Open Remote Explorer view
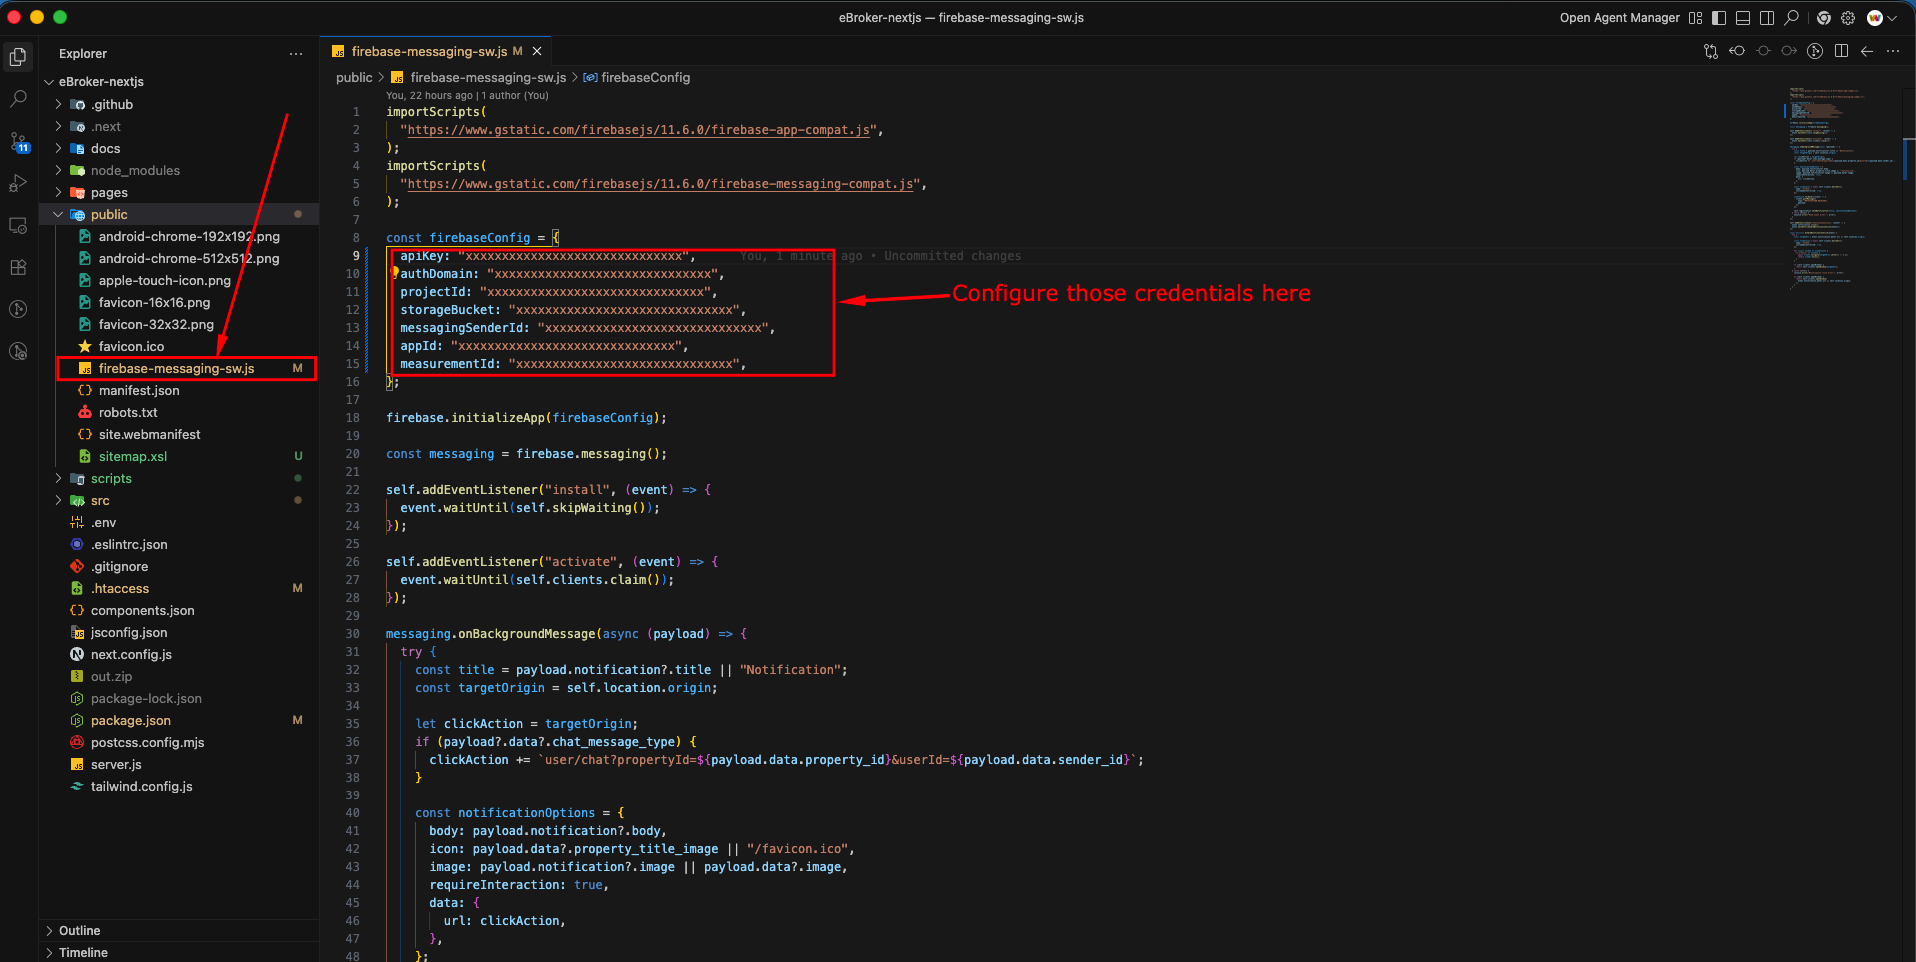The image size is (1916, 962). pos(18,226)
